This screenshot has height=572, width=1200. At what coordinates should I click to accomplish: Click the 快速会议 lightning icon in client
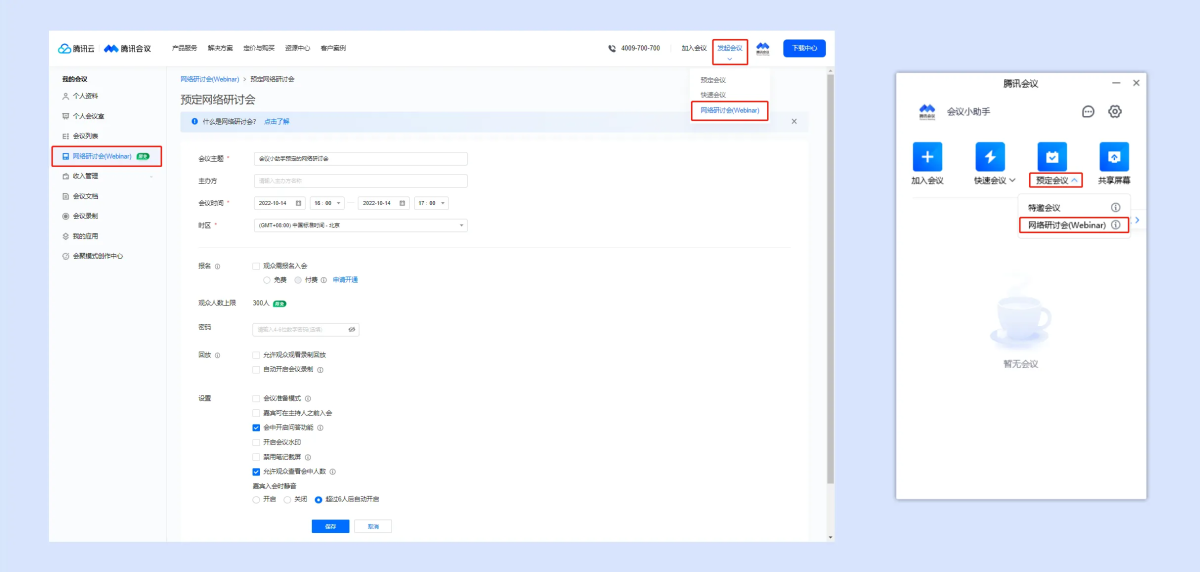tap(990, 157)
